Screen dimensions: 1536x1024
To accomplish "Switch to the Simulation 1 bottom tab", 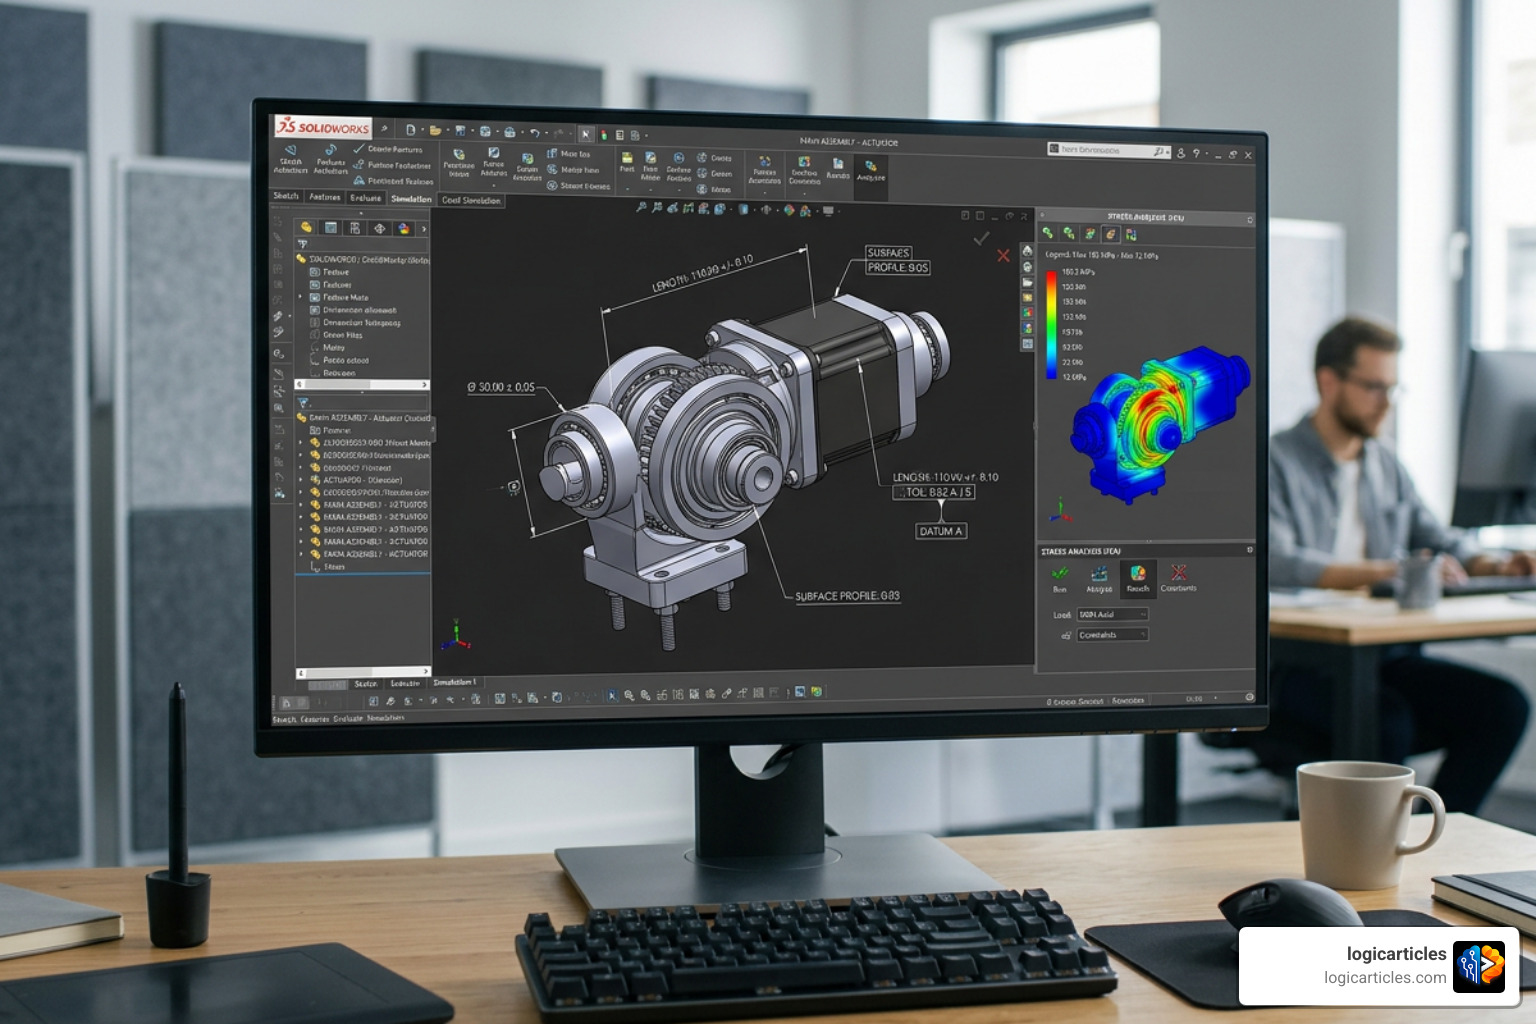I will 454,682.
